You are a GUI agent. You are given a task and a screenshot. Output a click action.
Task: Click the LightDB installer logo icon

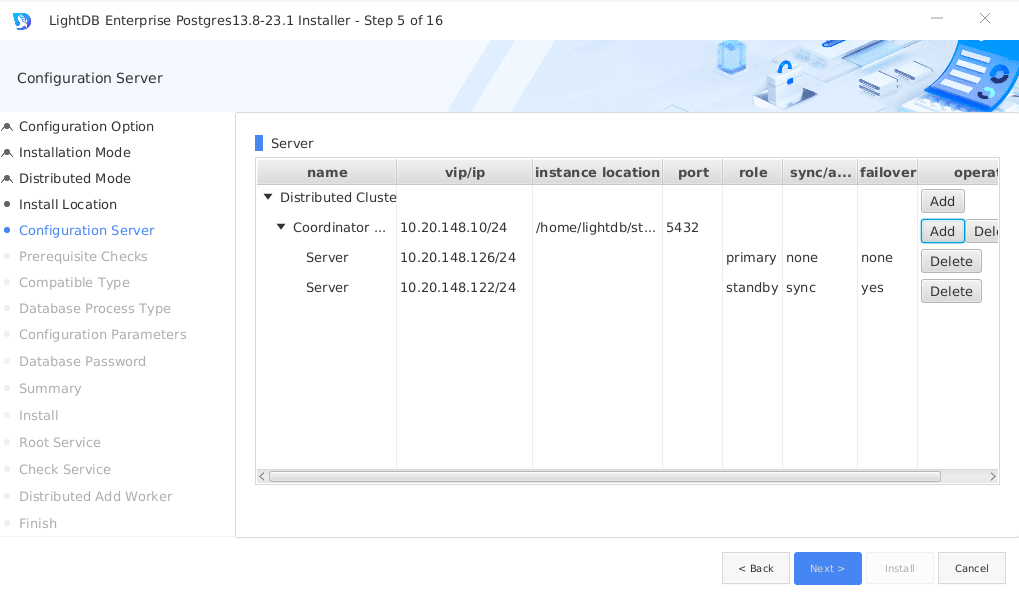[x=21, y=21]
